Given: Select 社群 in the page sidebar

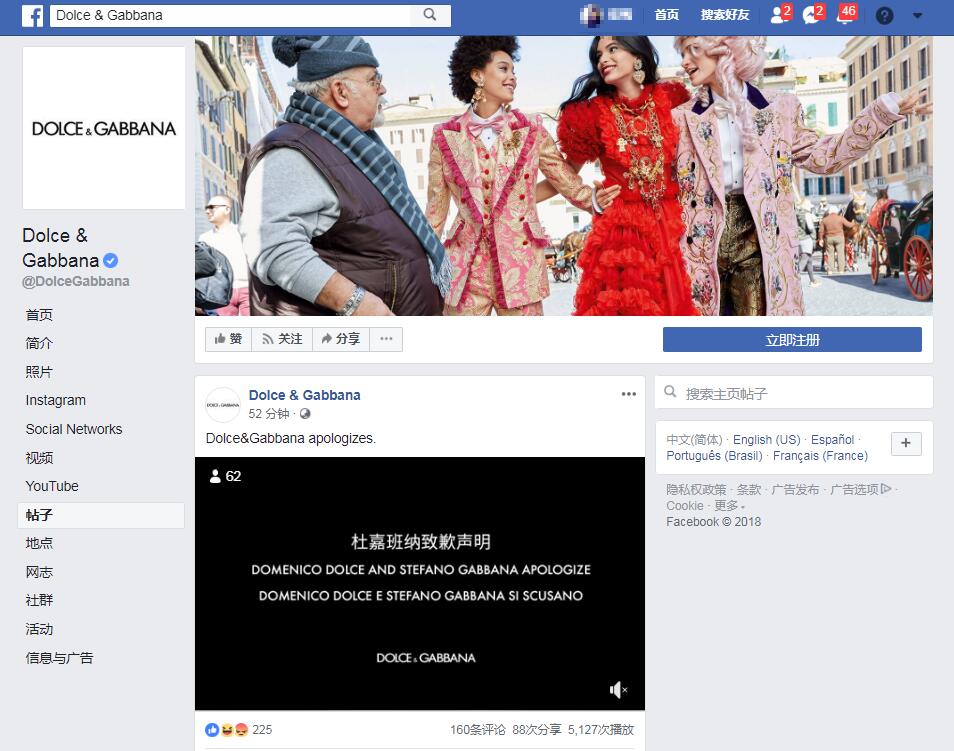Looking at the screenshot, I should (x=39, y=601).
